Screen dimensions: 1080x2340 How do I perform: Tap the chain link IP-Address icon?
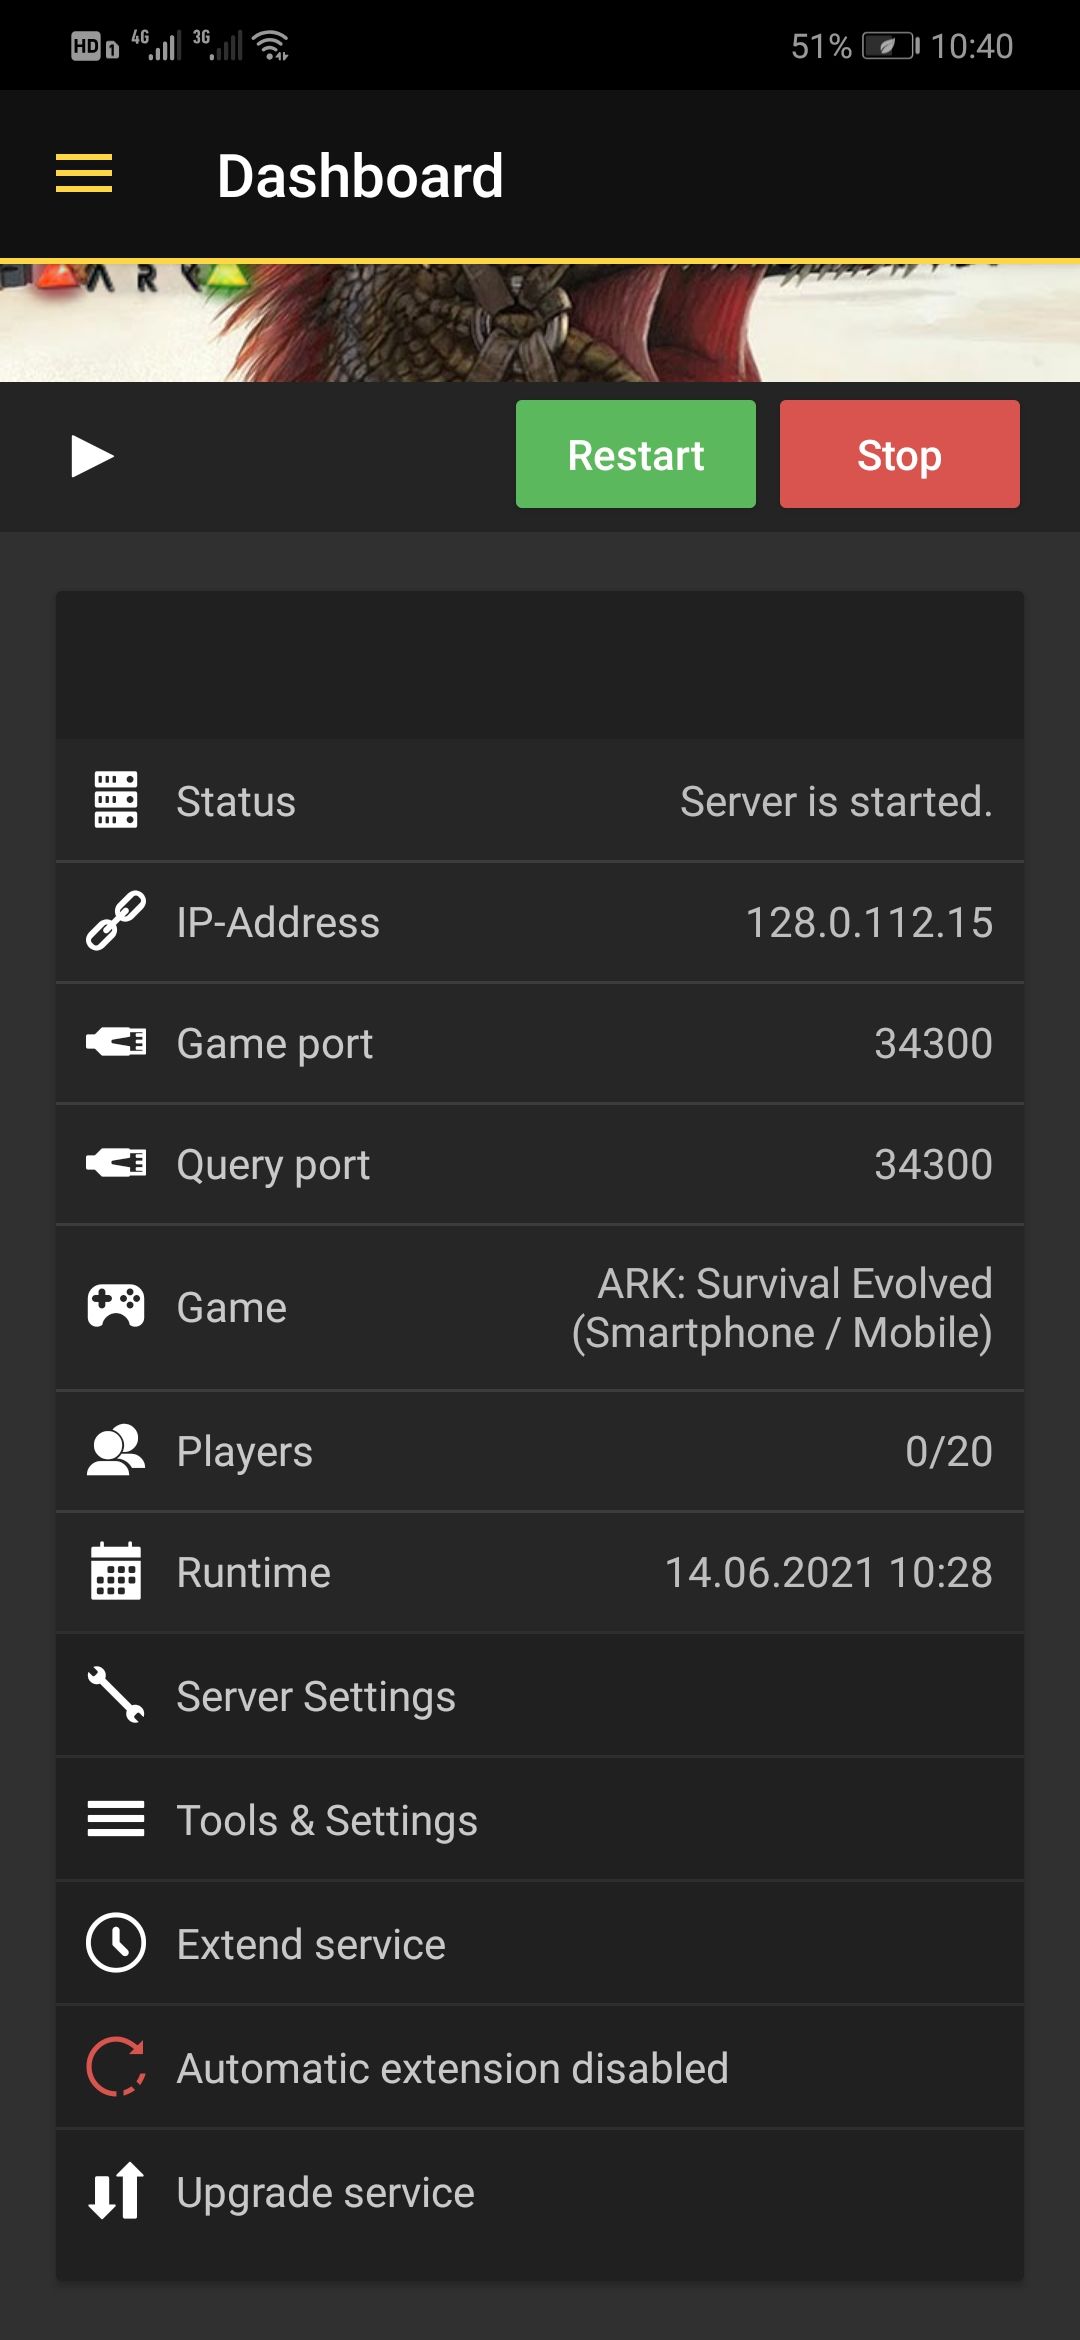(x=116, y=921)
